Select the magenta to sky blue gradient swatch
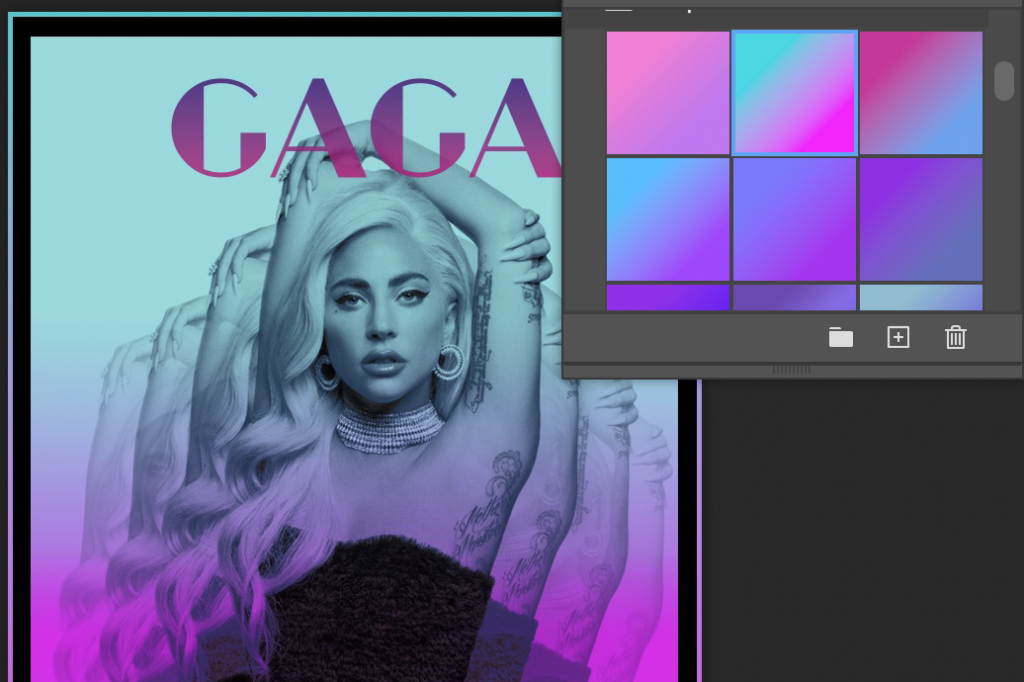 (x=921, y=93)
